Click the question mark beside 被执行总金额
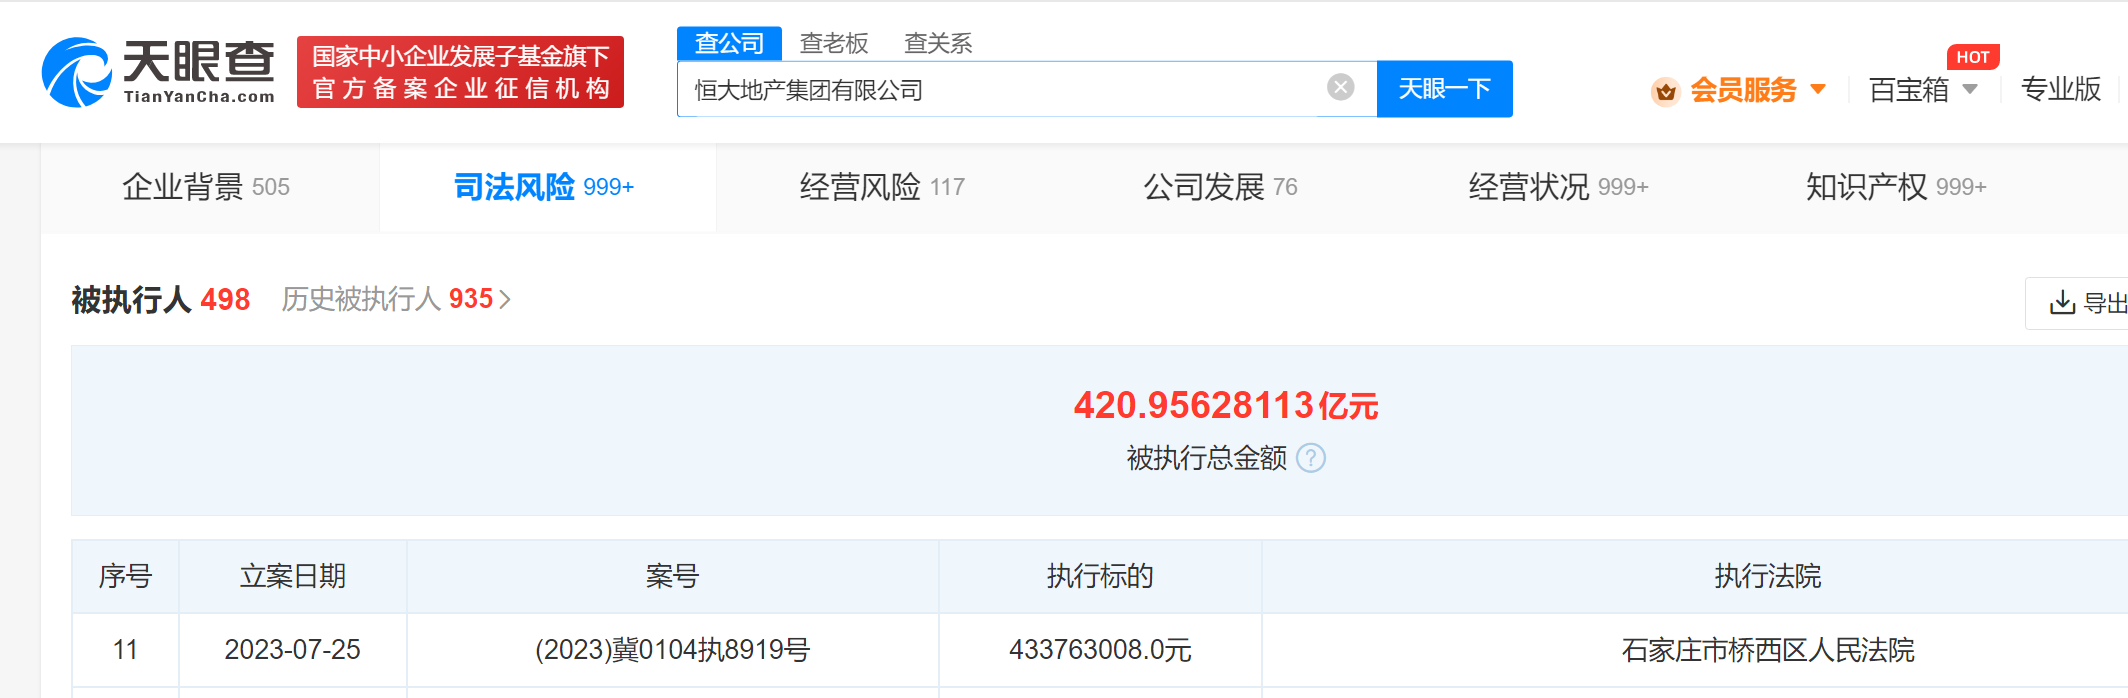The width and height of the screenshot is (2128, 698). click(x=1311, y=458)
